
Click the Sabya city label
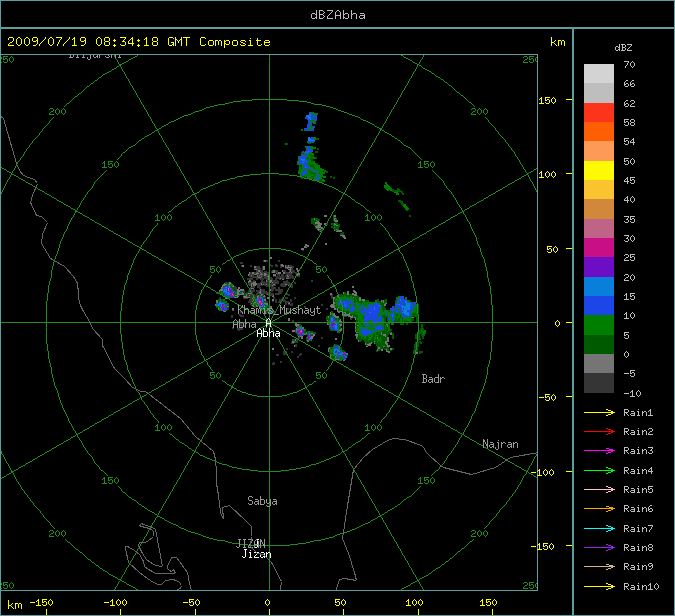tap(262, 501)
